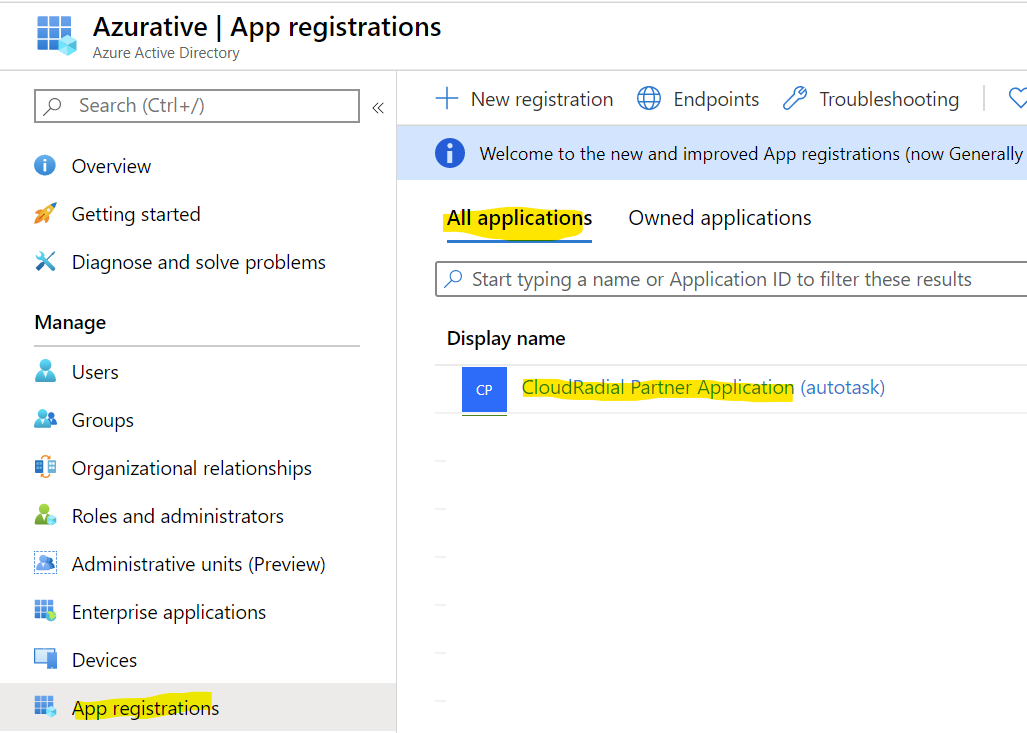Open the Overview menu item
The height and width of the screenshot is (733, 1027).
click(x=111, y=166)
